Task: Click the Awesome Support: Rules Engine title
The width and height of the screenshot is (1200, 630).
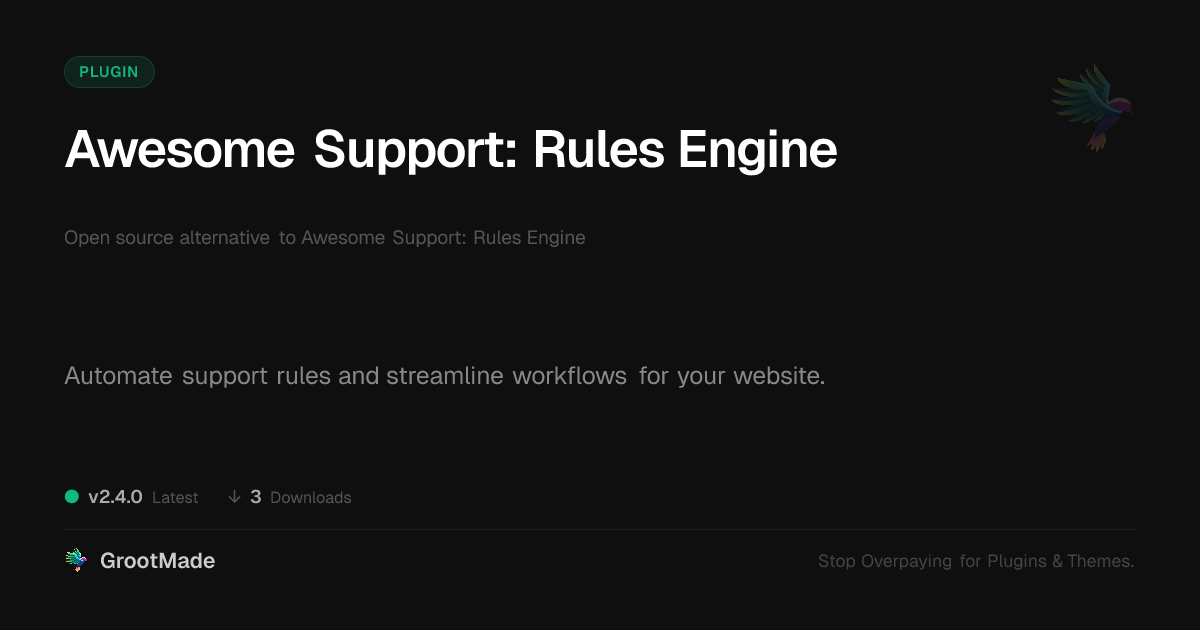Action: click(451, 150)
